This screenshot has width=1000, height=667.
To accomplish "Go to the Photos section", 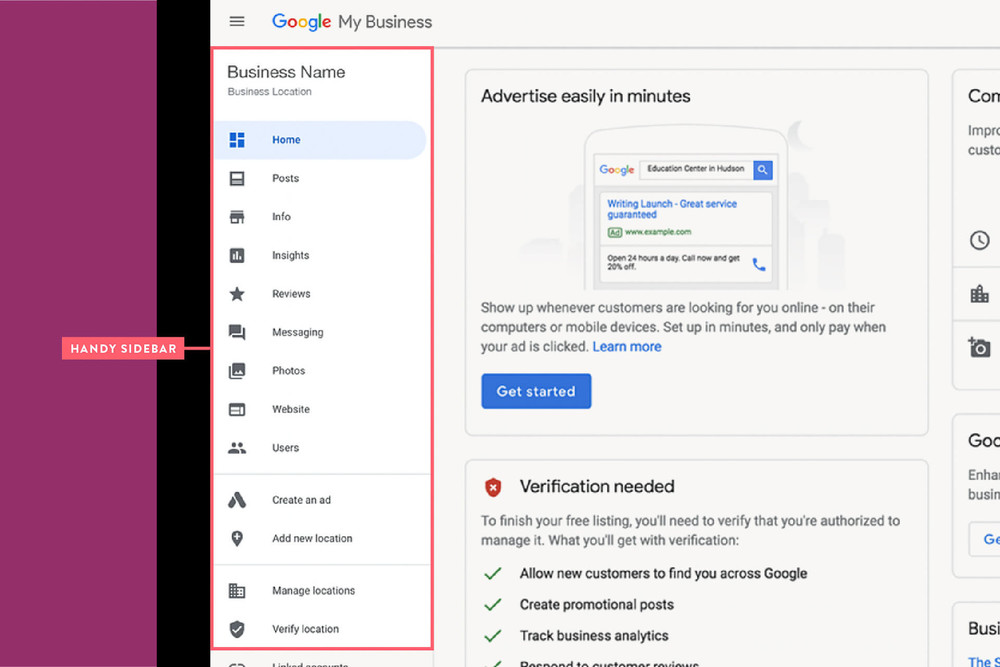I will 320,370.
